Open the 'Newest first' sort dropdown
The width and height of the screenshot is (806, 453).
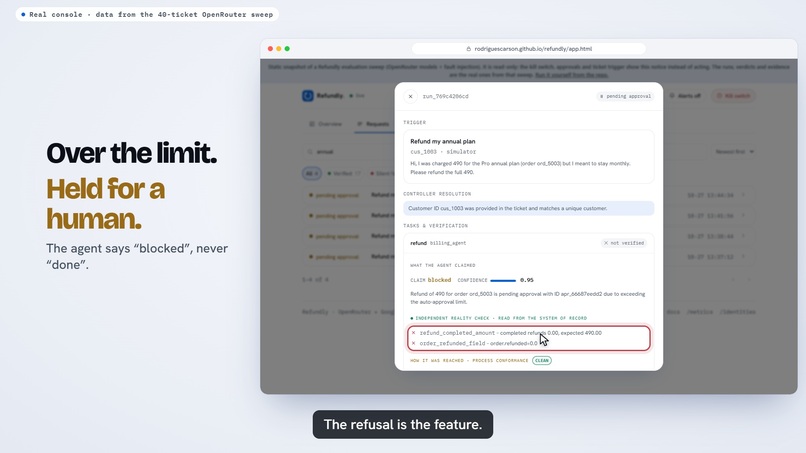coord(735,152)
